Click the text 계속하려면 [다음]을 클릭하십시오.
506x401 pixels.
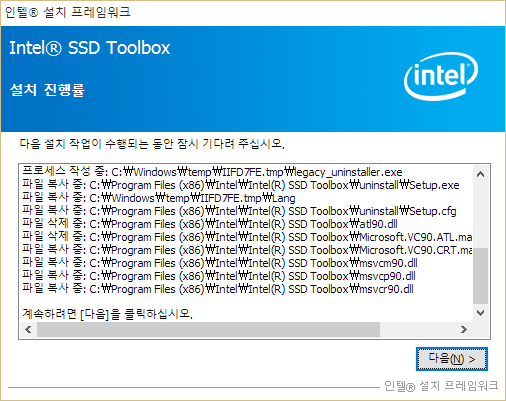pyautogui.click(x=107, y=314)
